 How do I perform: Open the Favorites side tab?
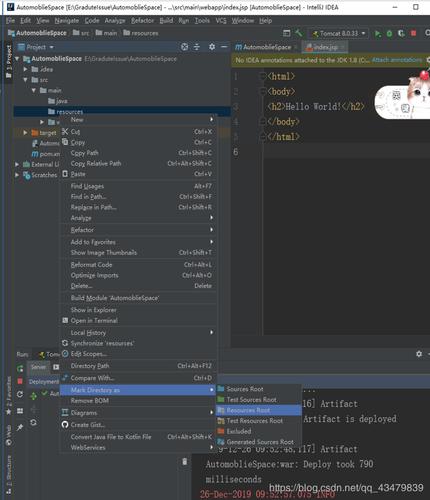(8, 396)
